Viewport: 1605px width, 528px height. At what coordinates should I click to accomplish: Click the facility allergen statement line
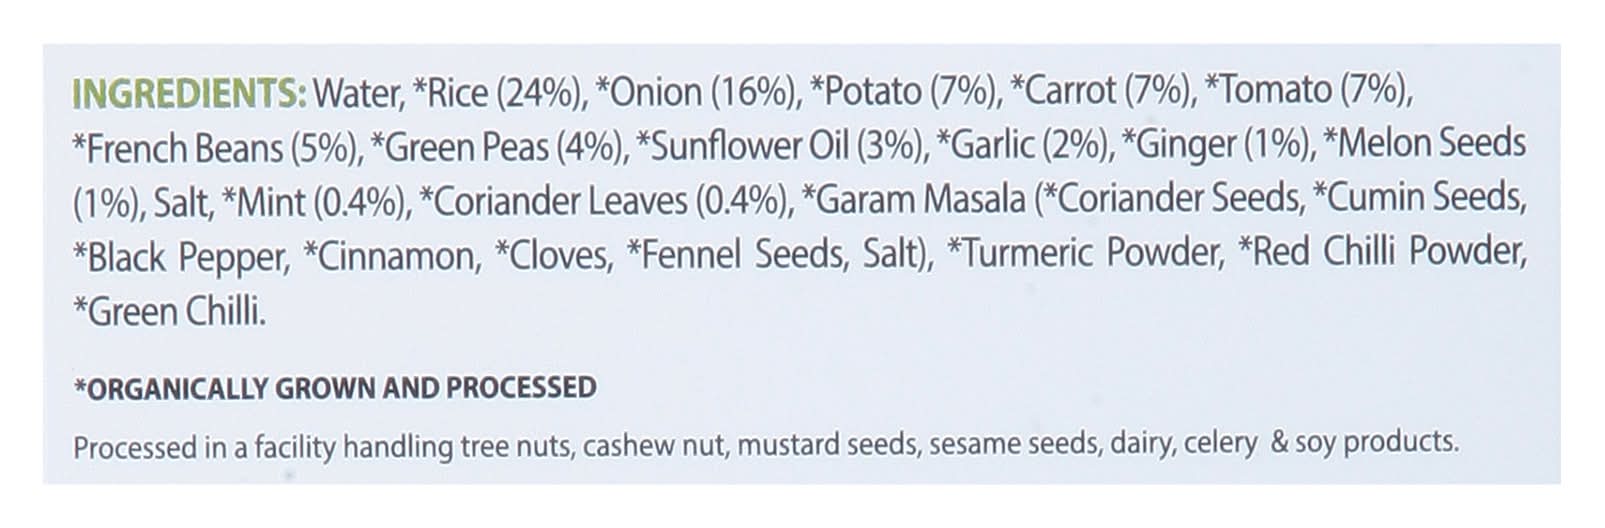tap(765, 443)
